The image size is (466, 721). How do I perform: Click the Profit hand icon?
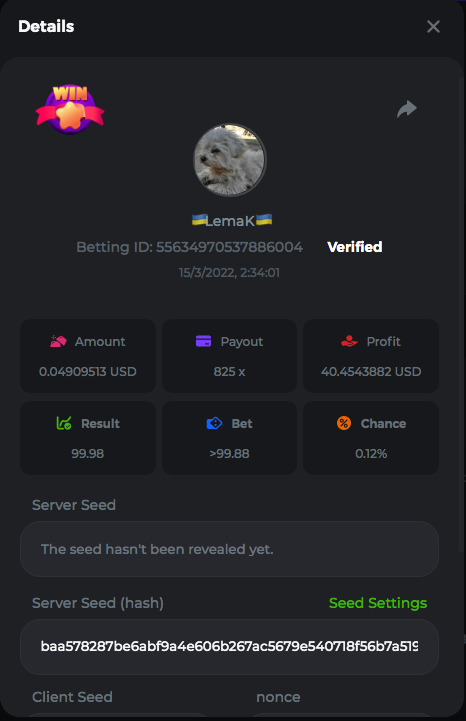[x=349, y=341]
